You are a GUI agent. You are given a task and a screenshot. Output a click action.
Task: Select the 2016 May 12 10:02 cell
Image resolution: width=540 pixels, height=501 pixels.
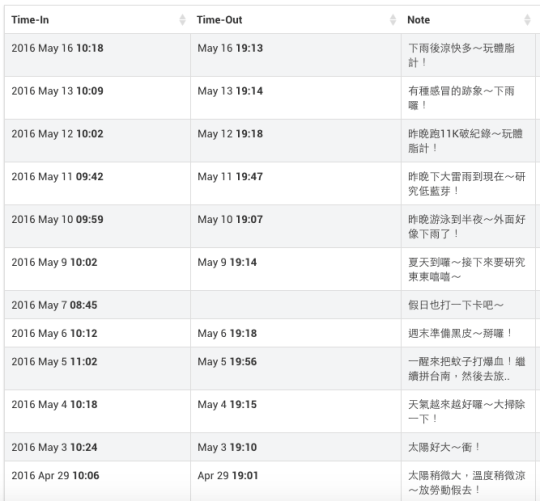pyautogui.click(x=97, y=141)
